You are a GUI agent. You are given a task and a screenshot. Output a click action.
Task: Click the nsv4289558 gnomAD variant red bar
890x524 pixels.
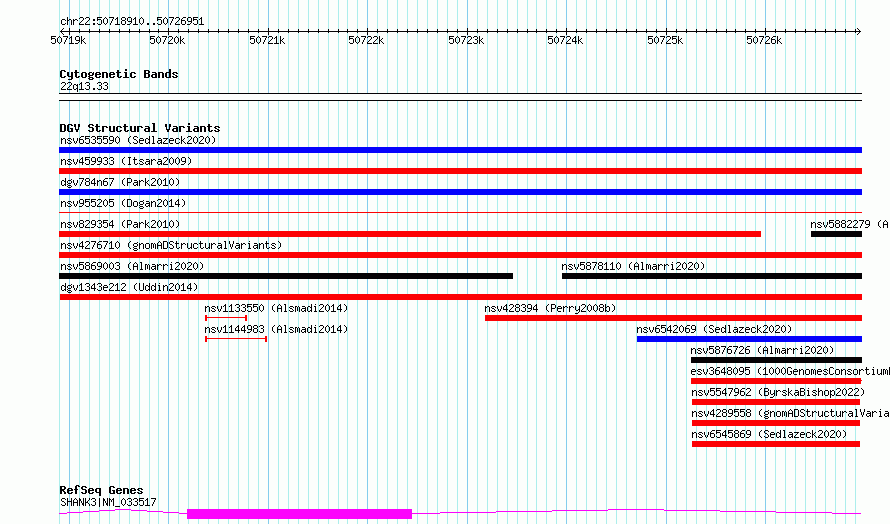(x=776, y=423)
